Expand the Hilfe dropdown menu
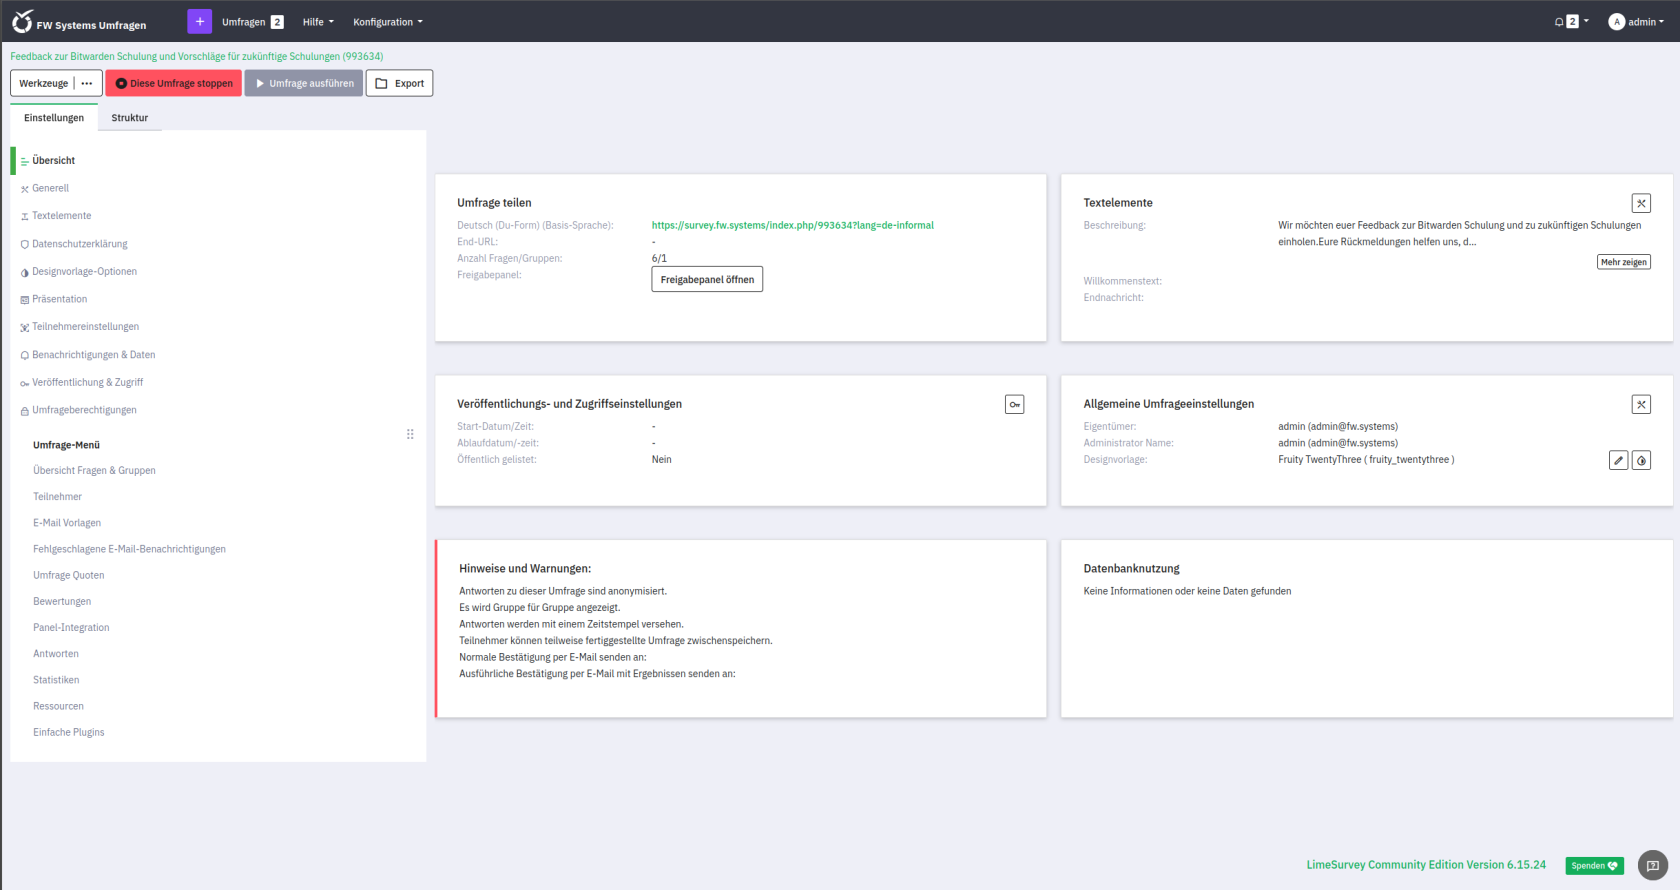 pyautogui.click(x=318, y=22)
